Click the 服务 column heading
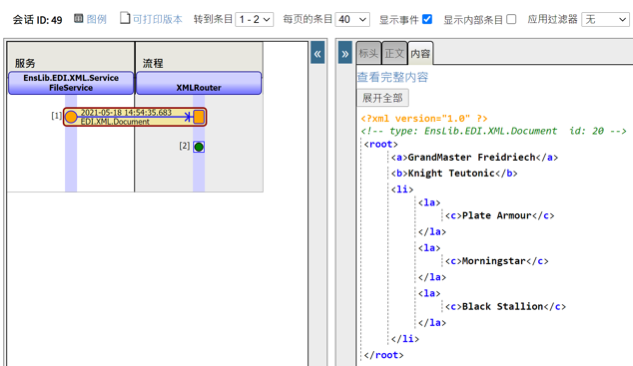This screenshot has width=633, height=366. click(25, 63)
